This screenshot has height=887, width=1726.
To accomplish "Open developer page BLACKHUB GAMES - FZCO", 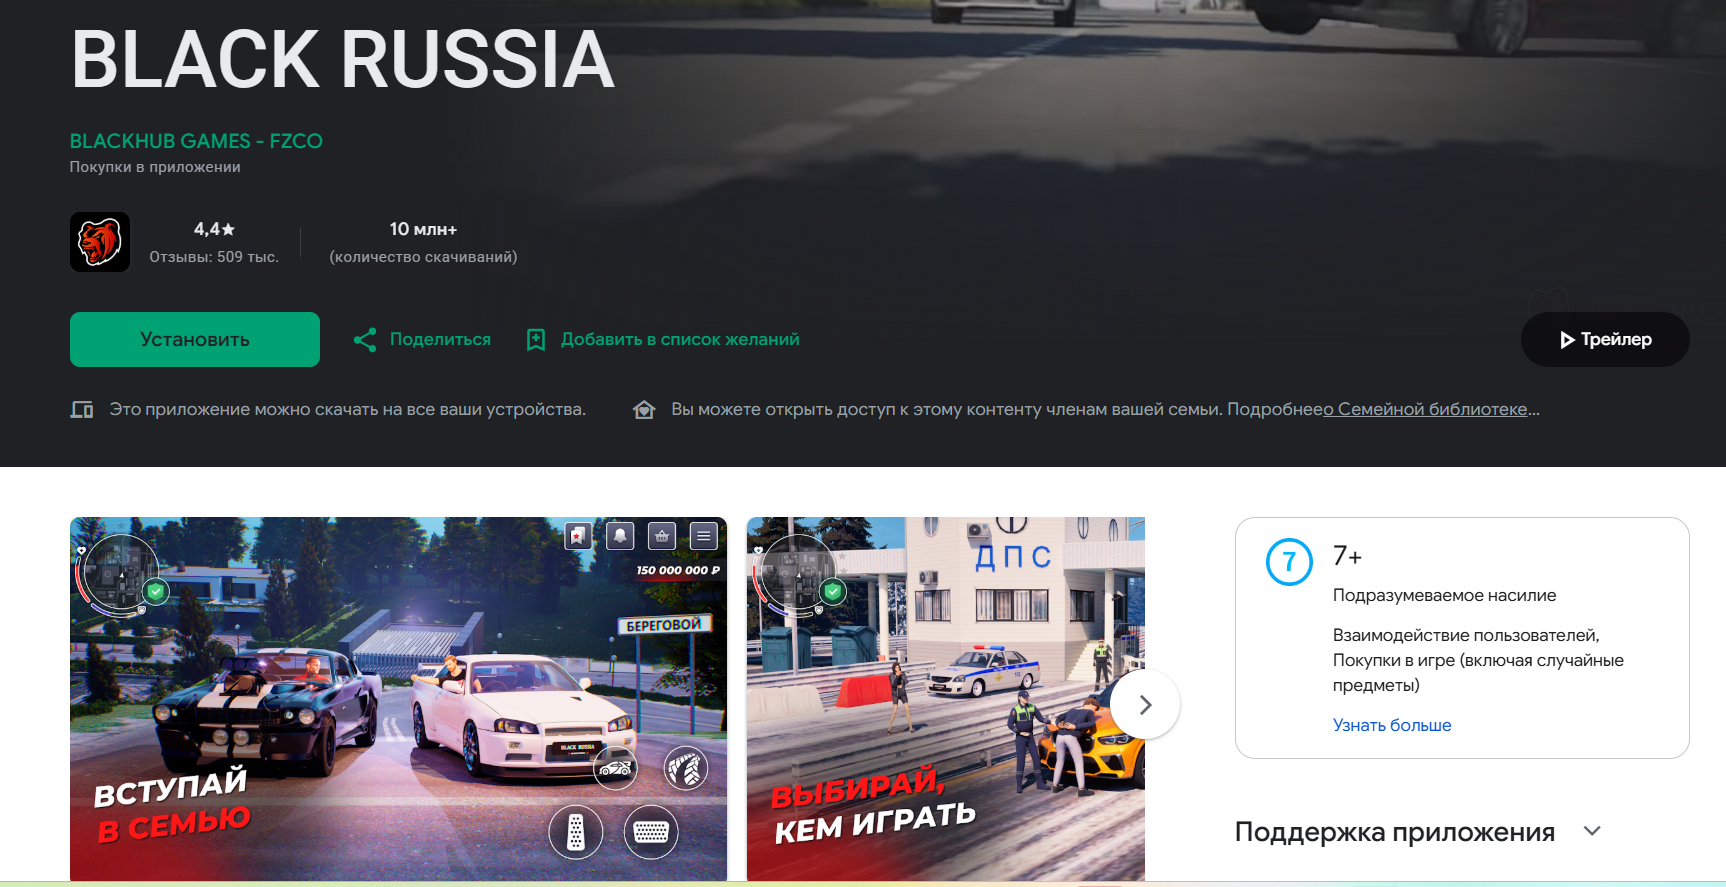I will [196, 141].
